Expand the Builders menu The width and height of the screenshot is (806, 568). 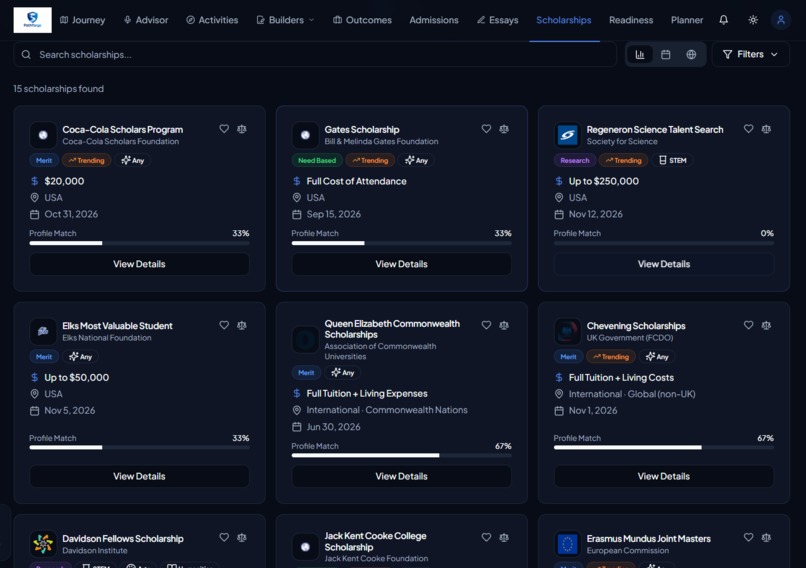pyautogui.click(x=285, y=20)
